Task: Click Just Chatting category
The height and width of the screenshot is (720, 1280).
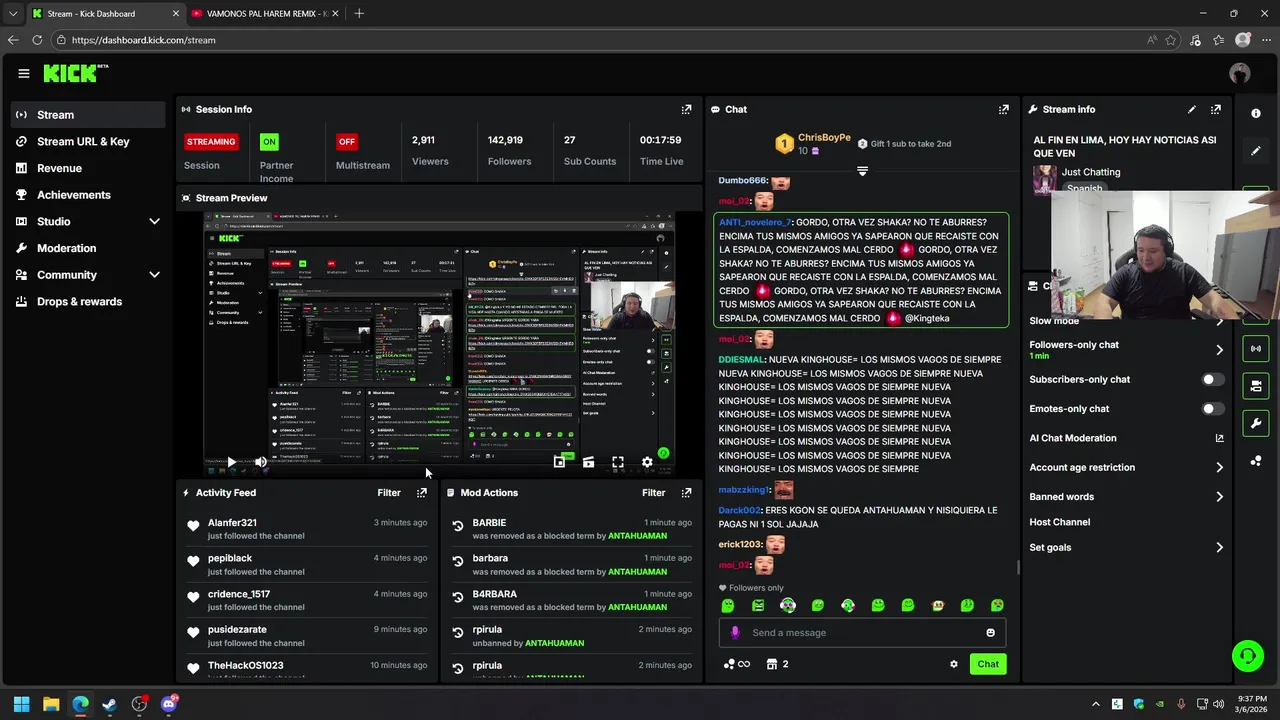Action: [1090, 172]
